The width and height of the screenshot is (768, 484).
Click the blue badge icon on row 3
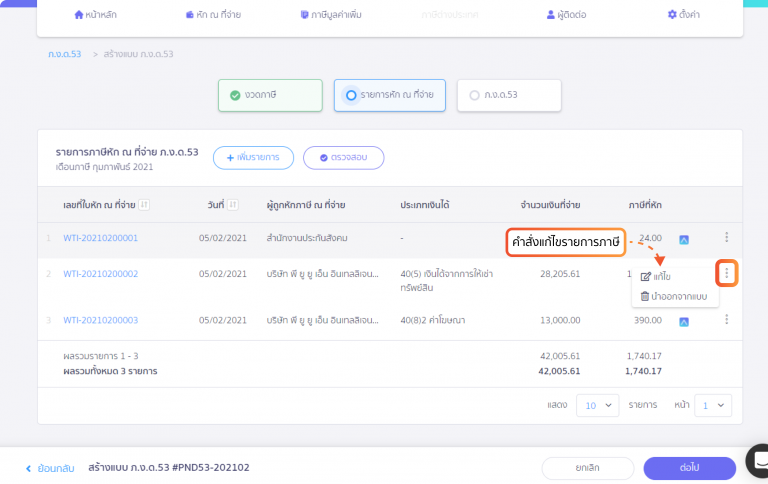[684, 321]
